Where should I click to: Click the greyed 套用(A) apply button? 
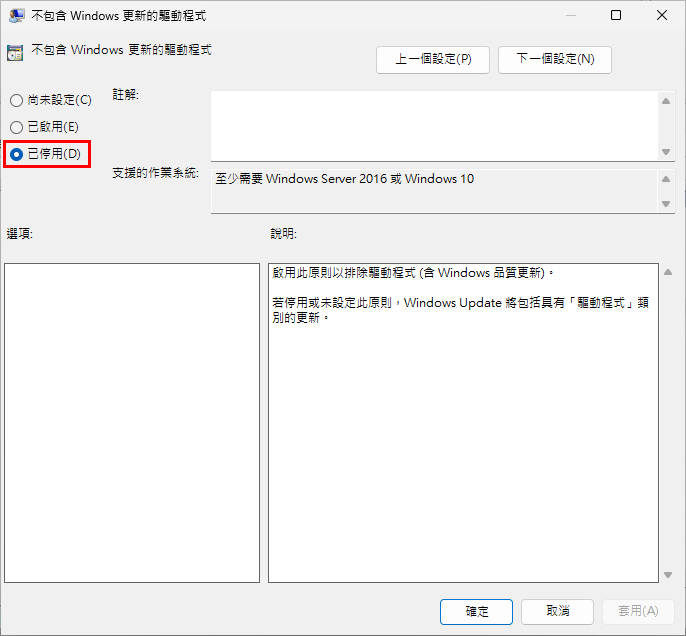click(638, 611)
